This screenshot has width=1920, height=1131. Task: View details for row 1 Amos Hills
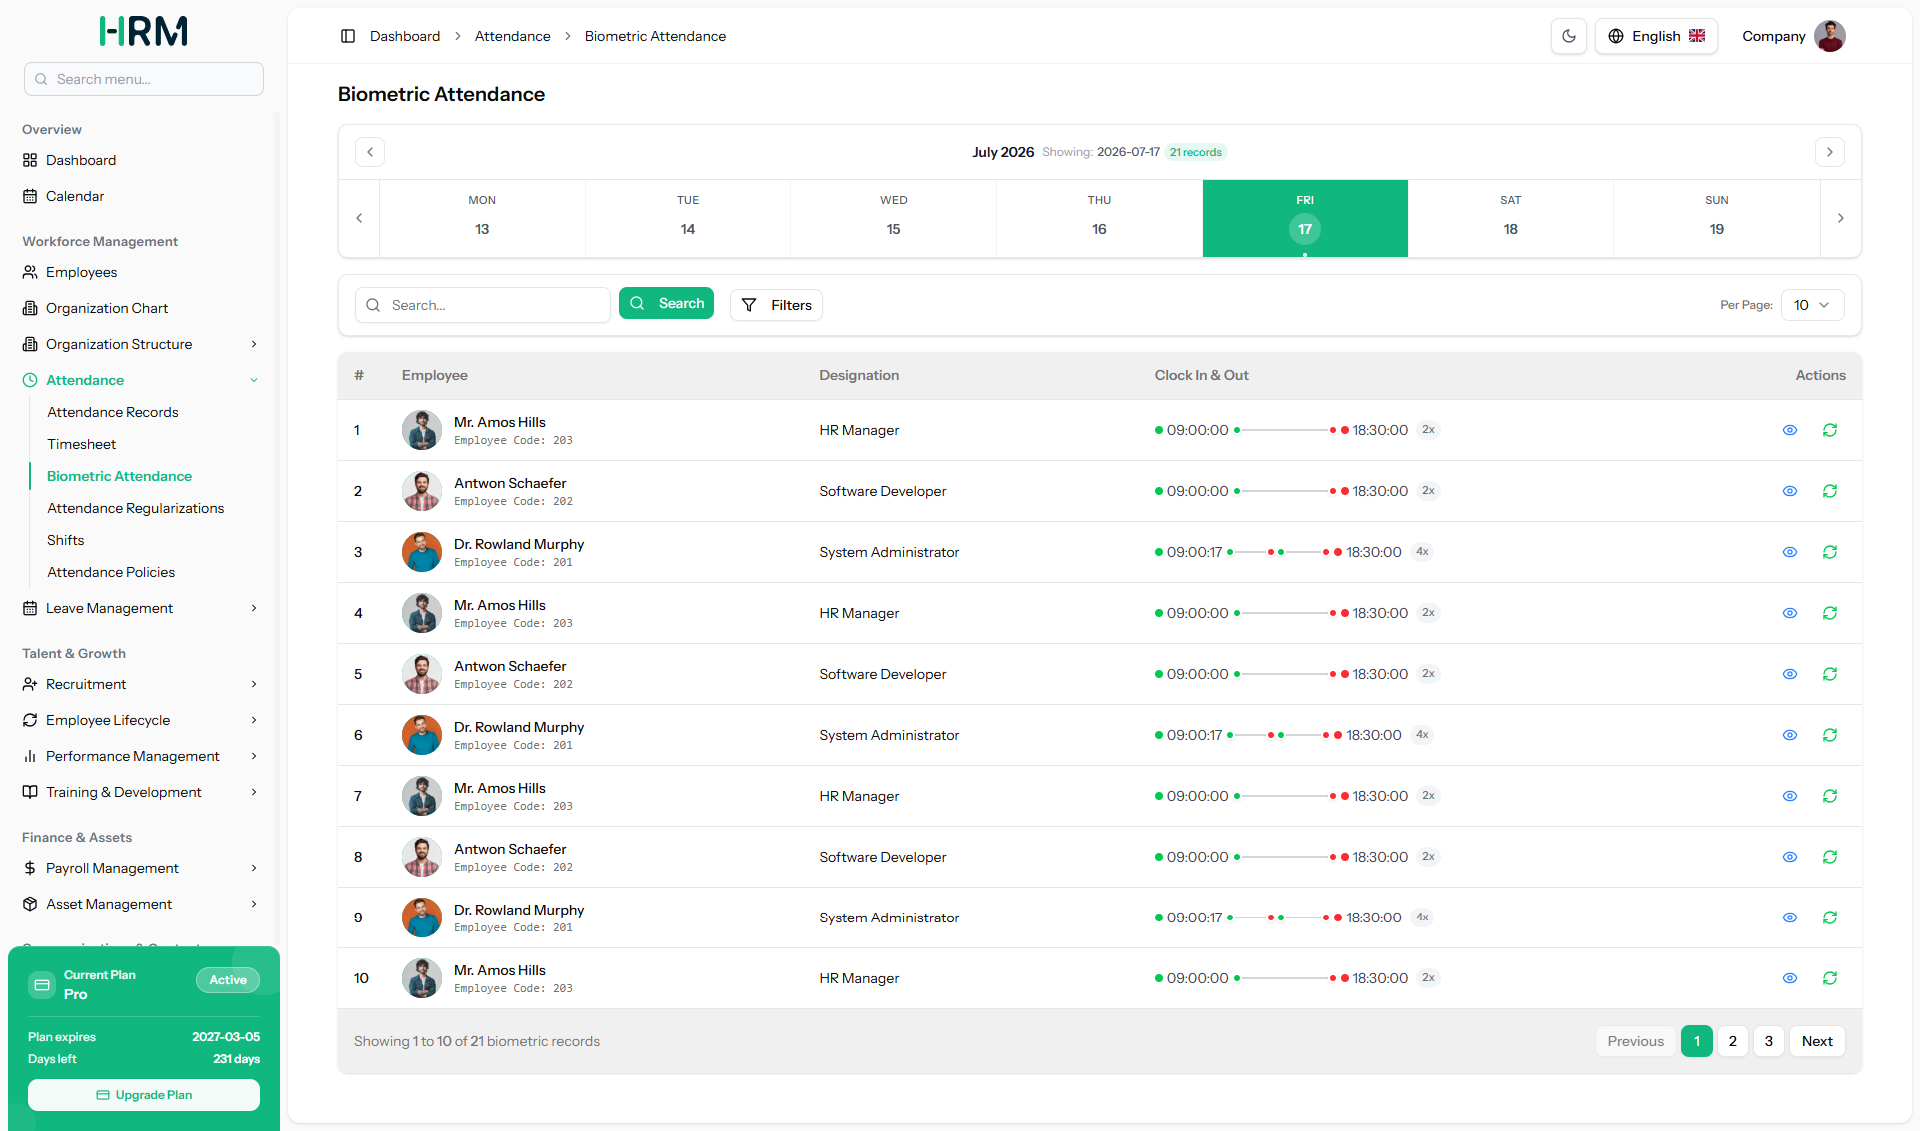click(1790, 430)
